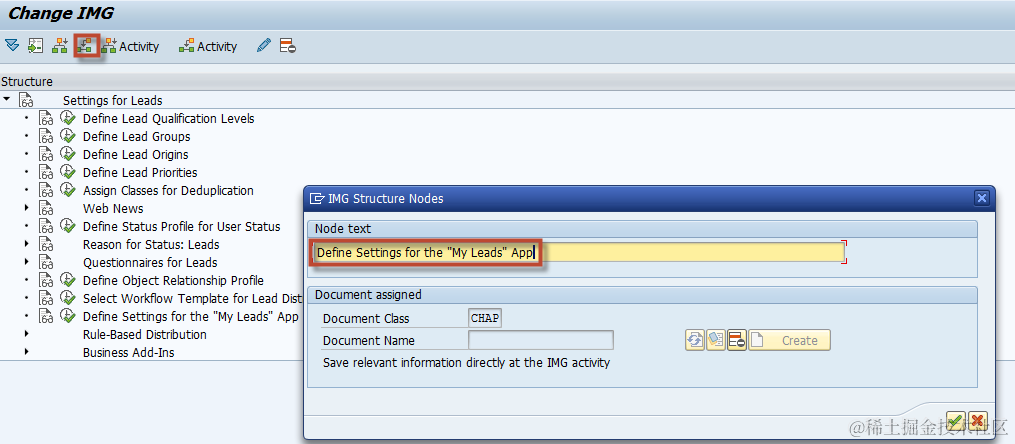Select the Rule-Based Distribution row text
1015x444 pixels.
coord(145,335)
